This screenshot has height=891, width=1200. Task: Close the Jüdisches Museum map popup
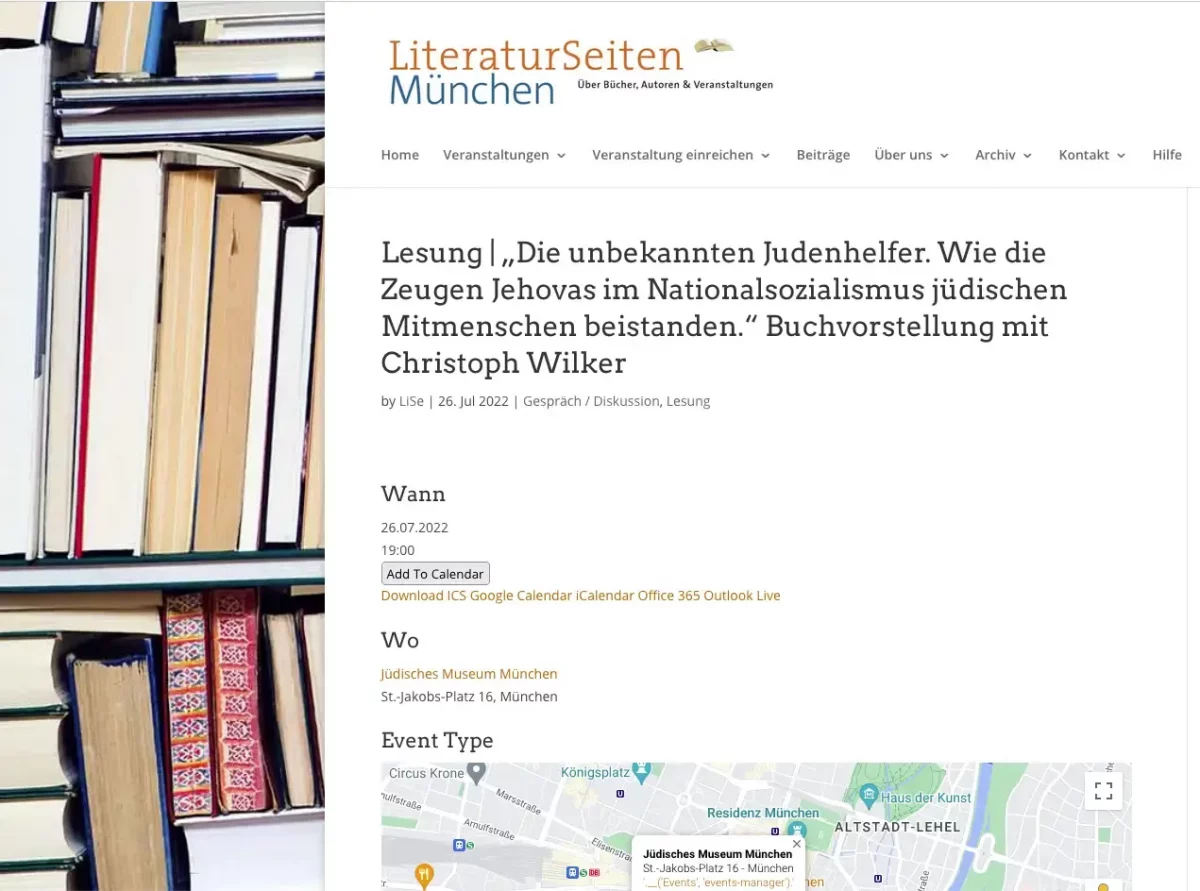[x=796, y=844]
